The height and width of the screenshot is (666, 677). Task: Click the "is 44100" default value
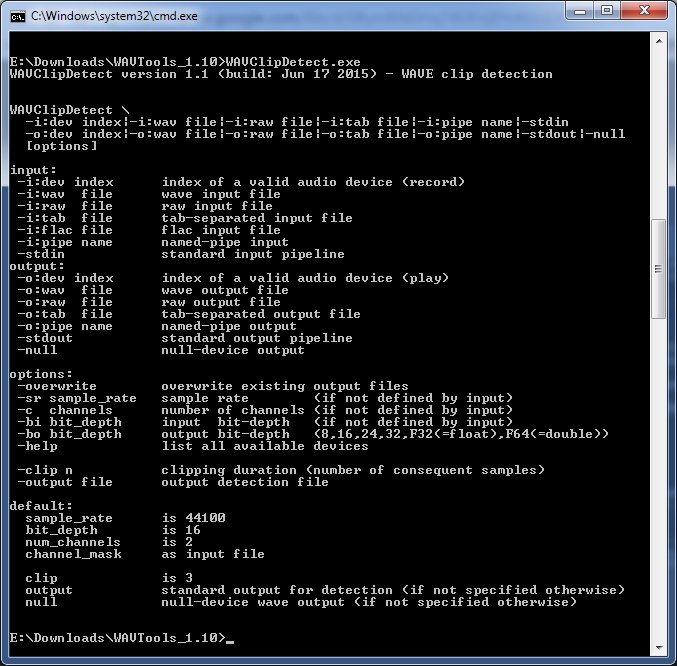coord(194,518)
